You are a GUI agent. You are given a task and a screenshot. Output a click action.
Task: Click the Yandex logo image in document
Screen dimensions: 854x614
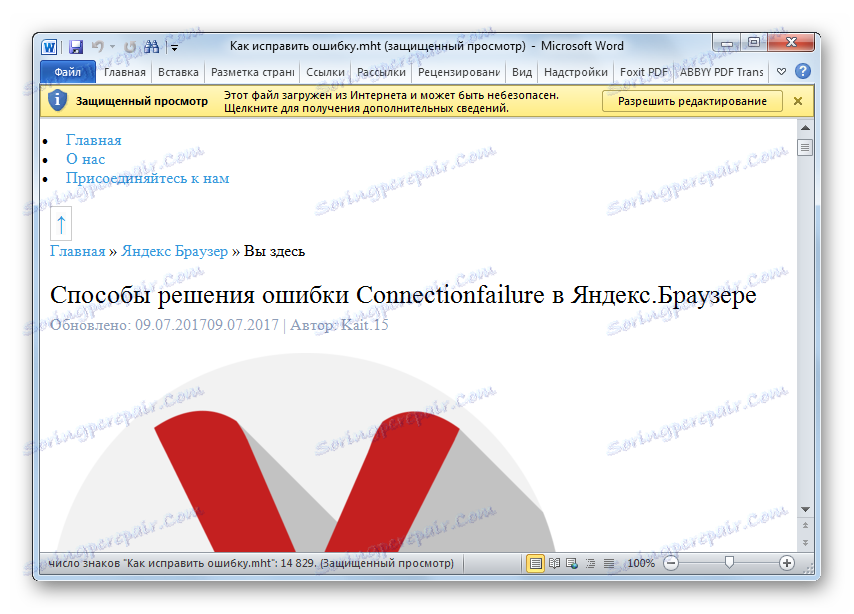coord(304,453)
